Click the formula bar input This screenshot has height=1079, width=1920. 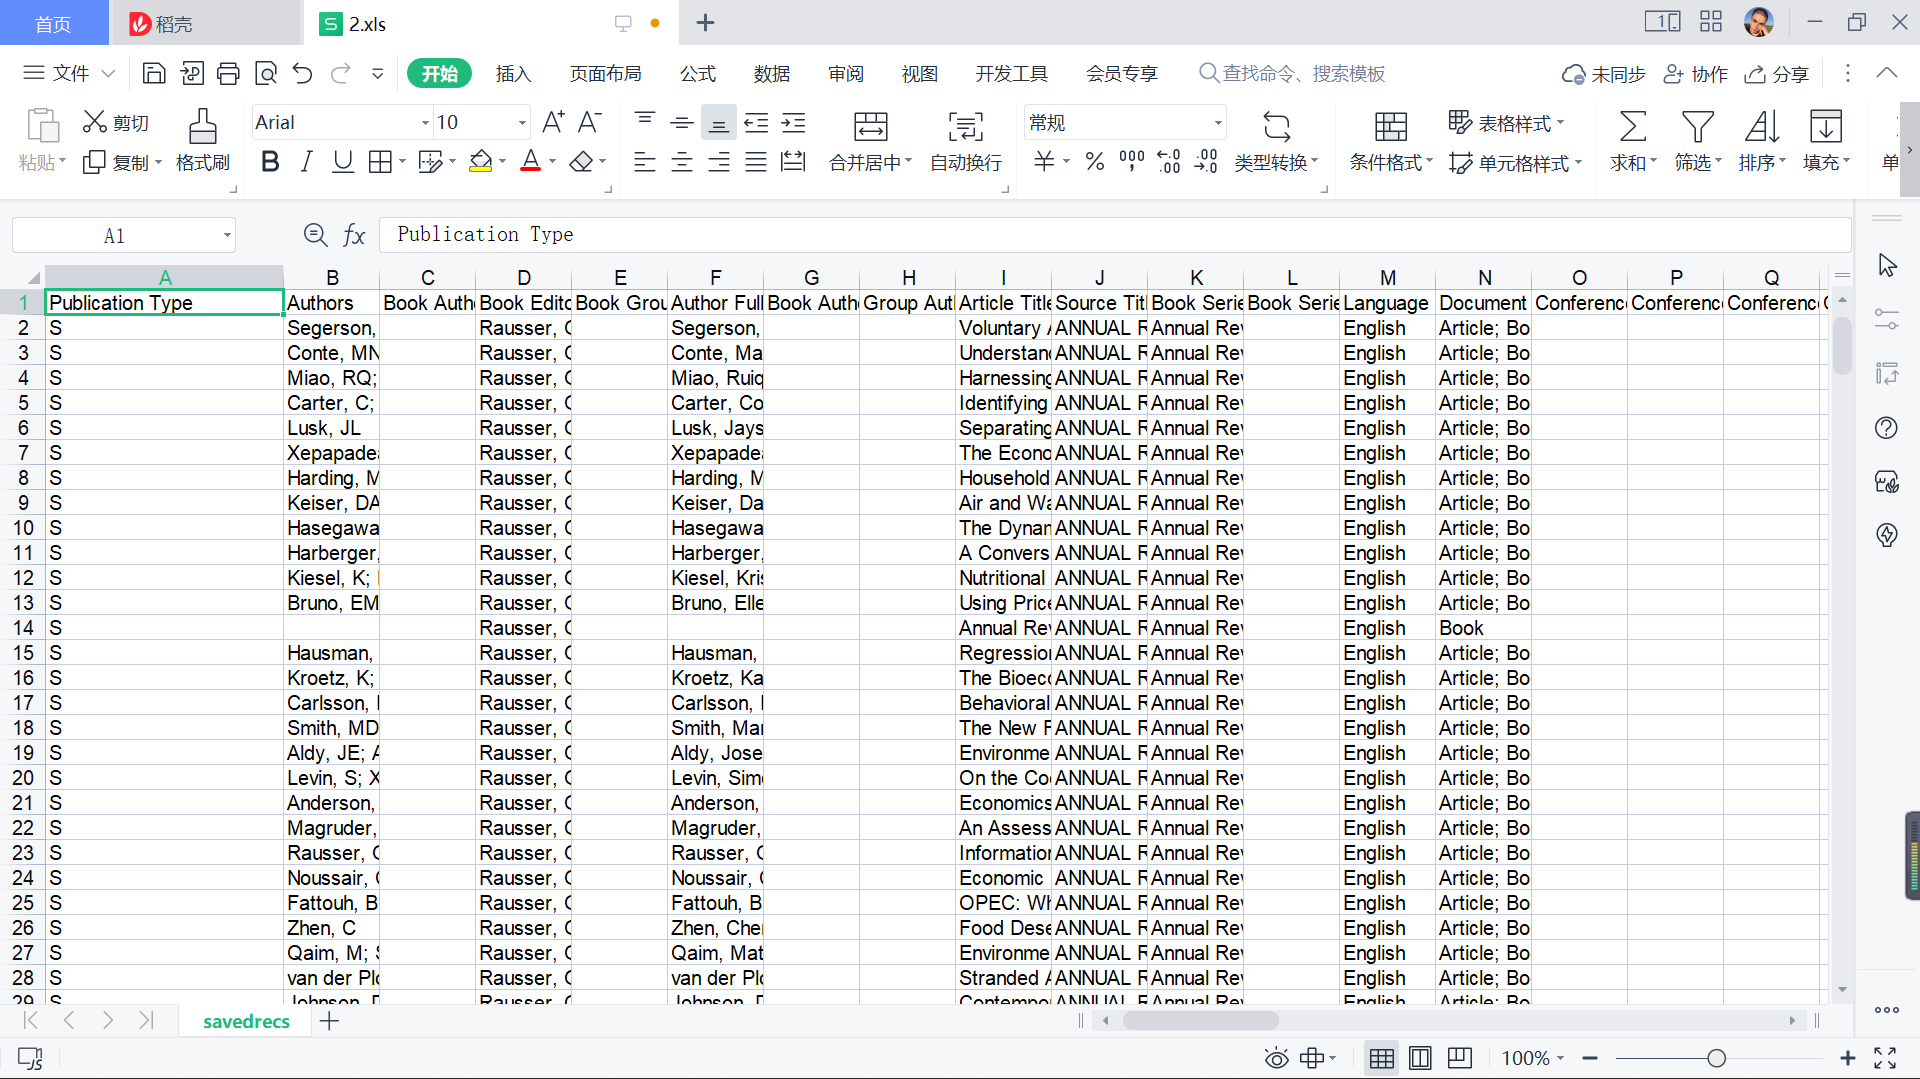[1115, 234]
